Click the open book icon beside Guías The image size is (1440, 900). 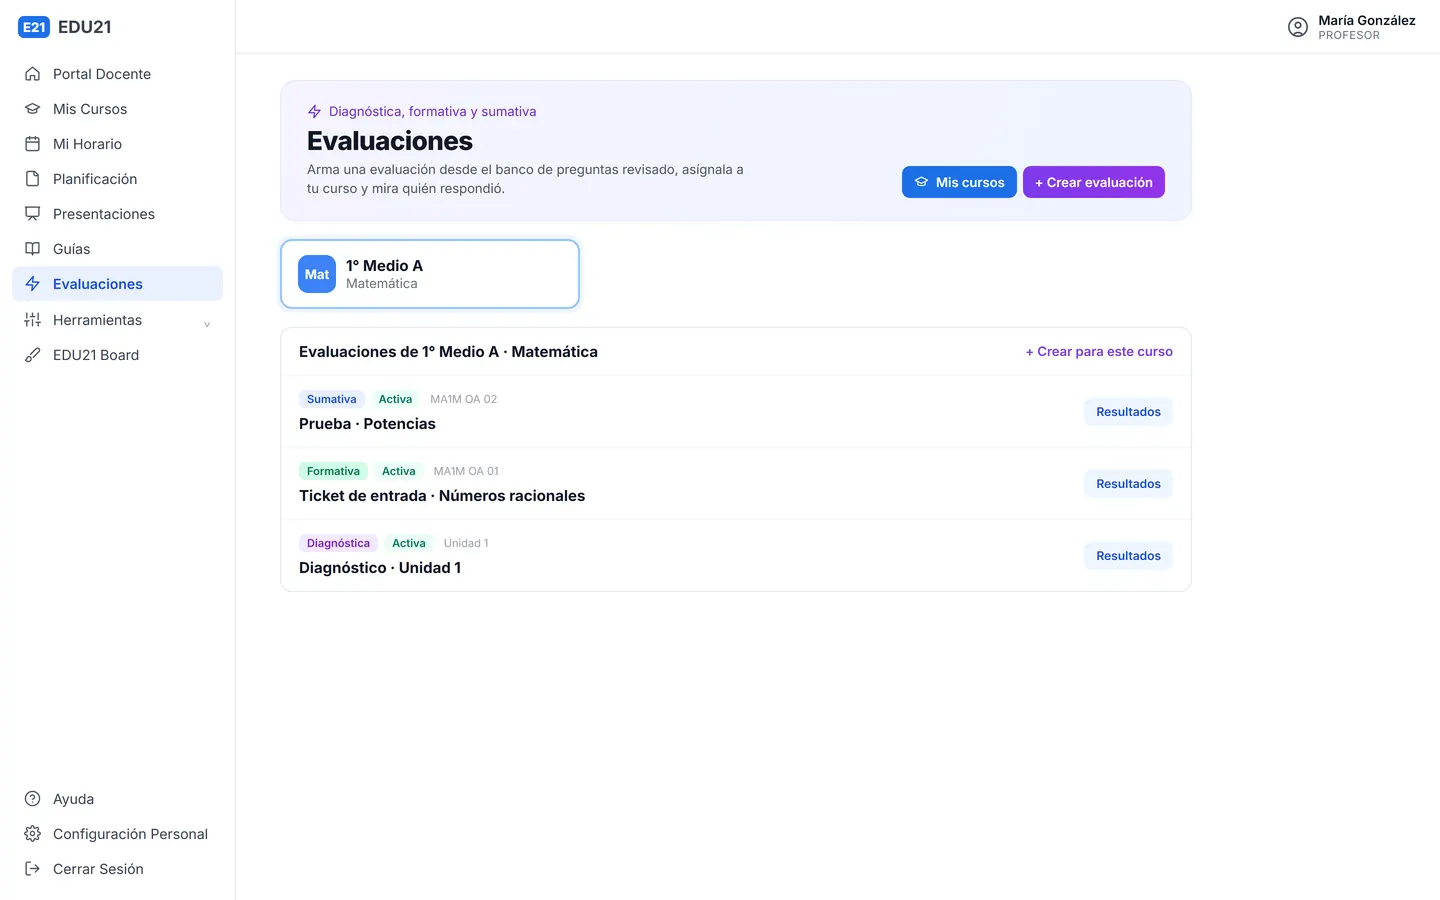click(x=33, y=249)
